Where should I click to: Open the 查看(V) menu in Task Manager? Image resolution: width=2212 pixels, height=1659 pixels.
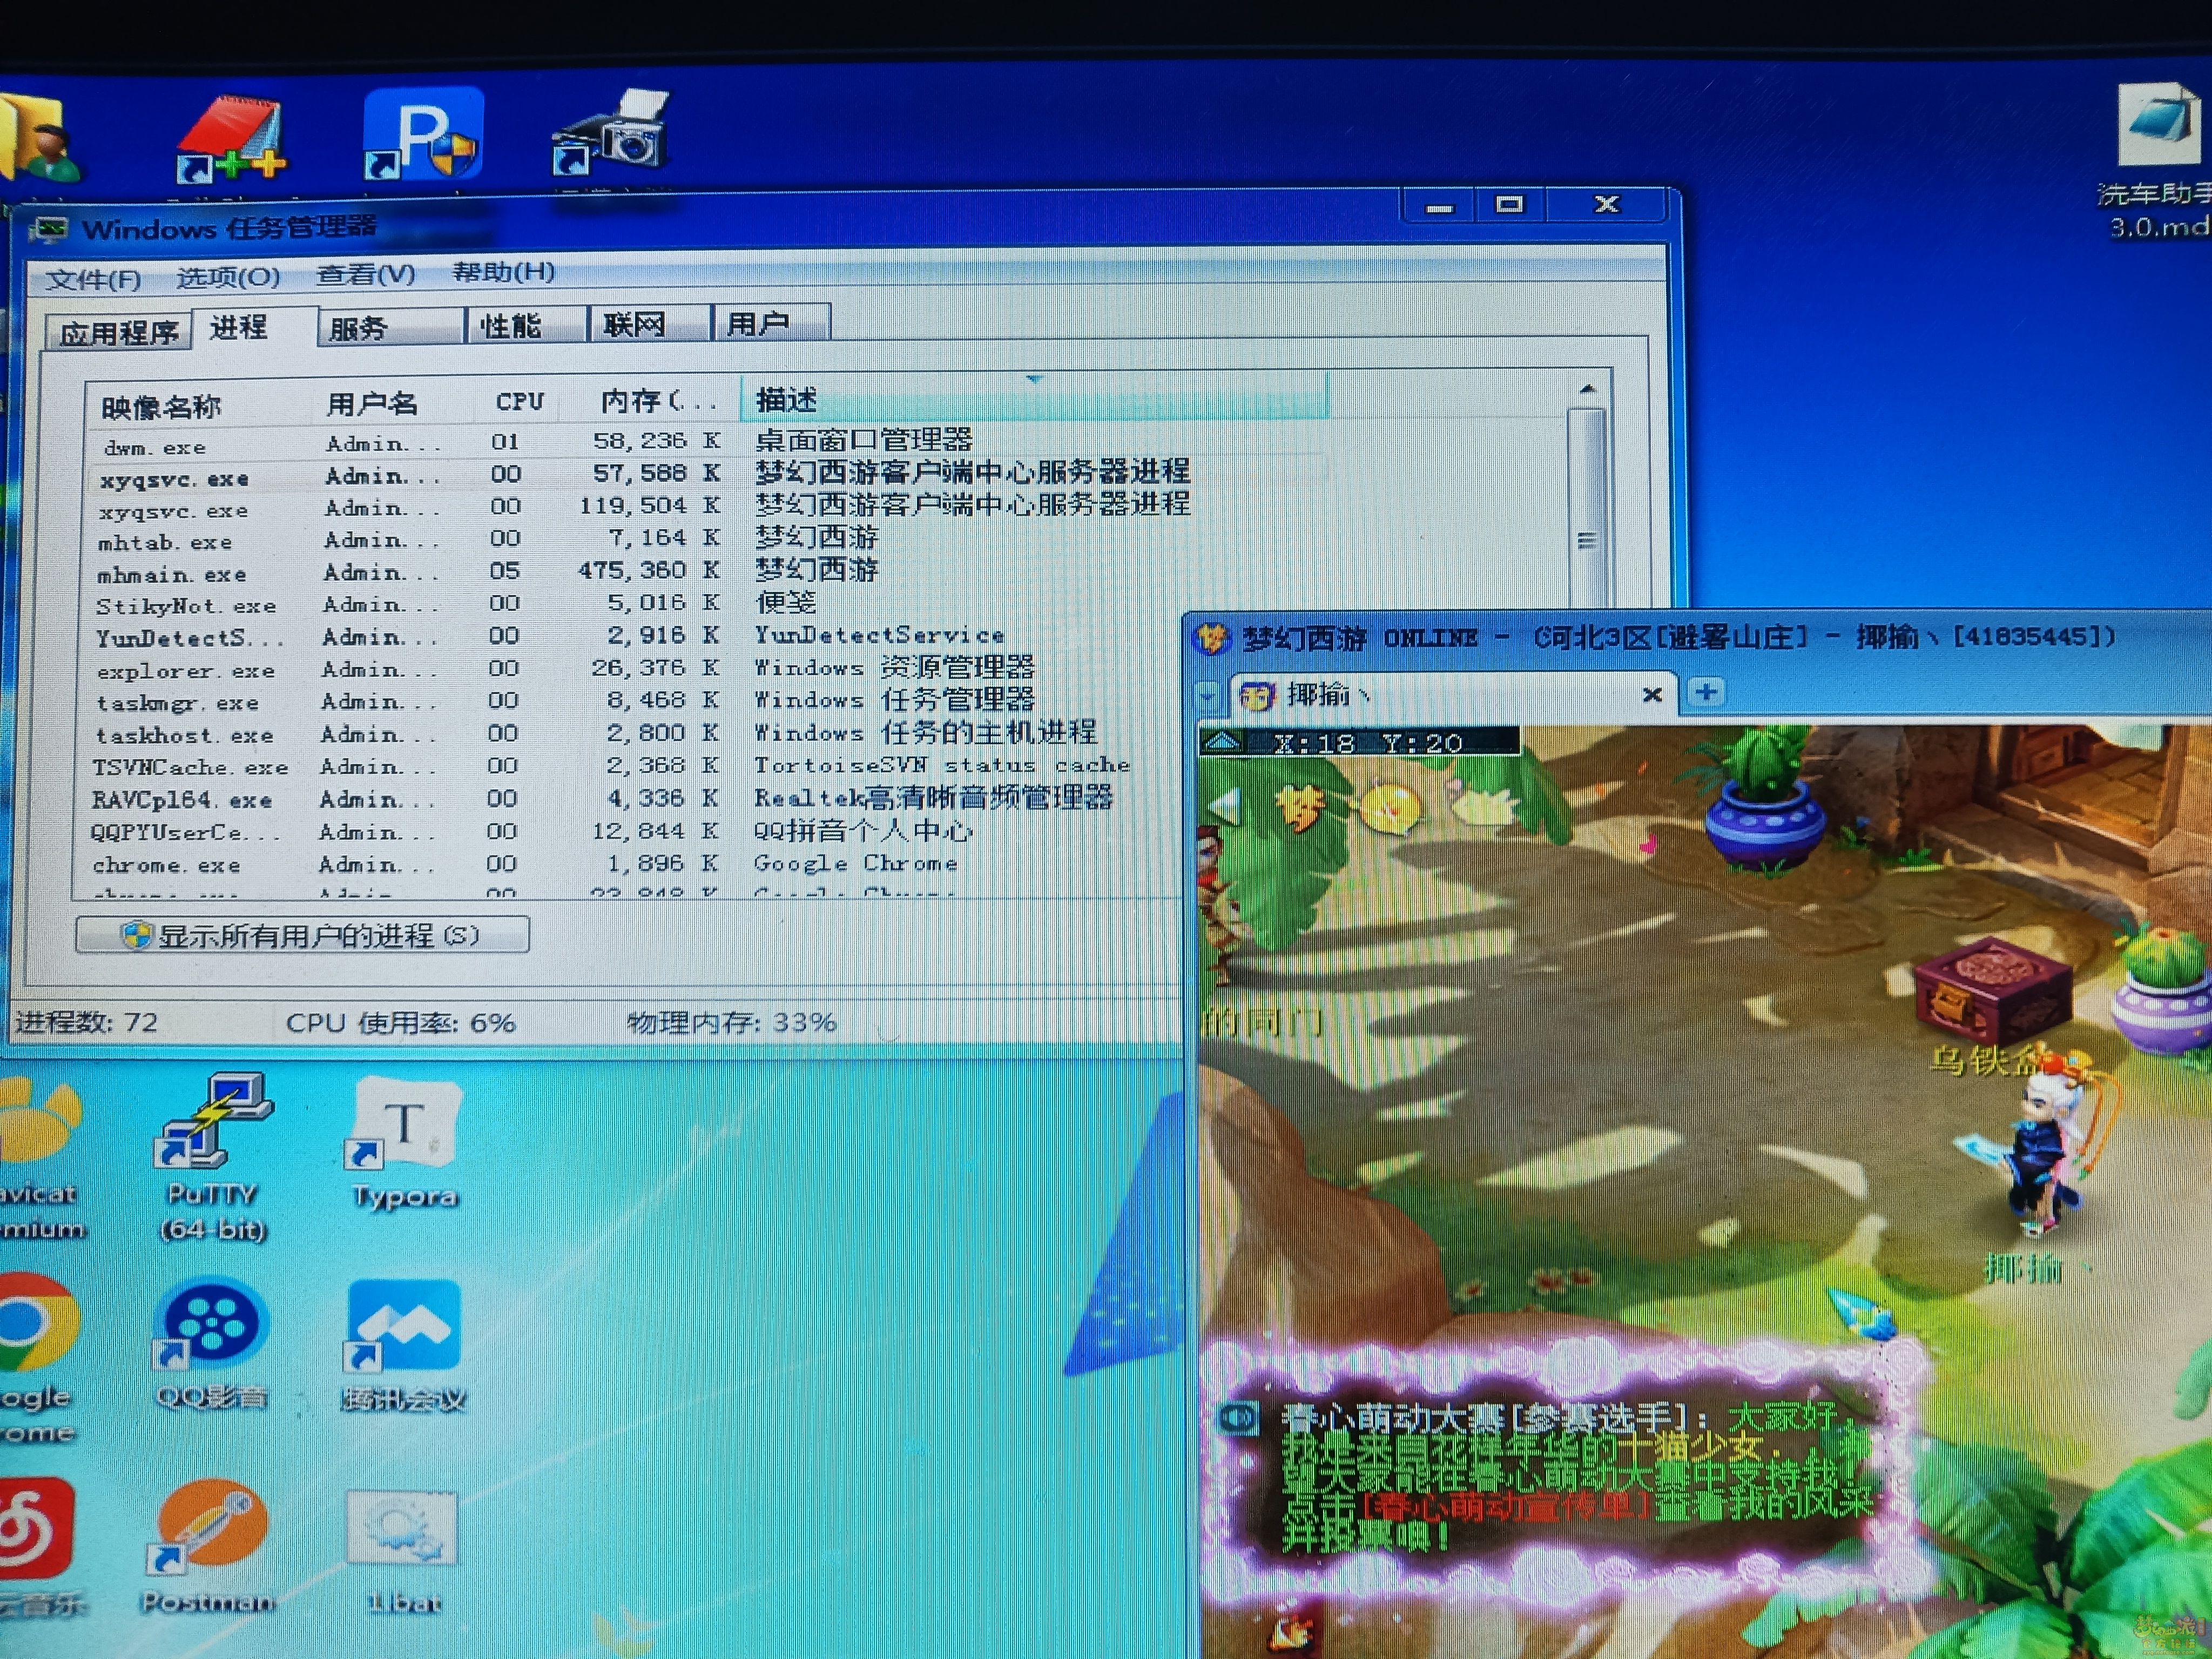(365, 274)
